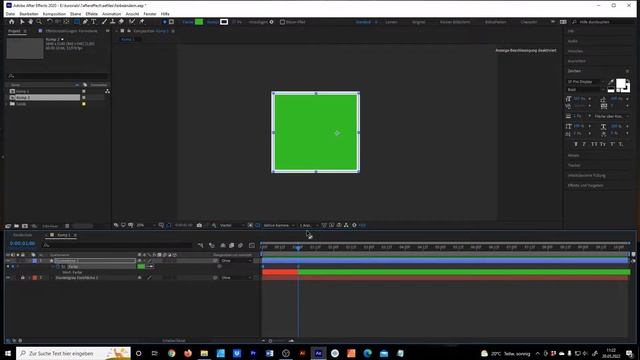Expand the Effekte und Vorgaben panel

coord(585,185)
